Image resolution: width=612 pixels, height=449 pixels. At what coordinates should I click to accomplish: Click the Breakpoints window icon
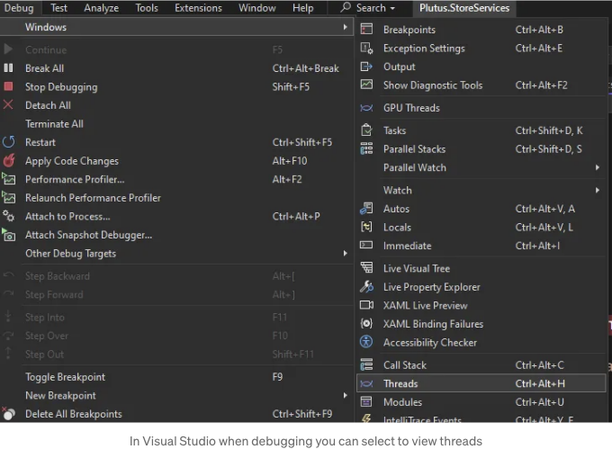366,29
